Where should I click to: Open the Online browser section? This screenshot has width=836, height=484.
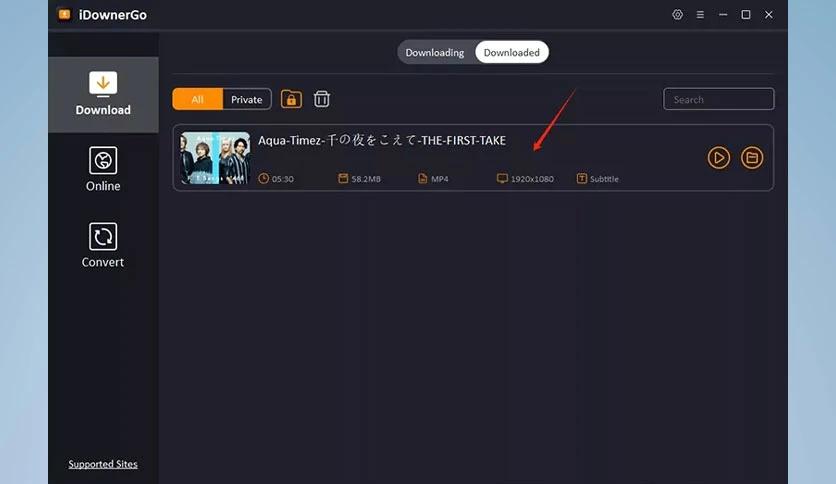[x=103, y=170]
